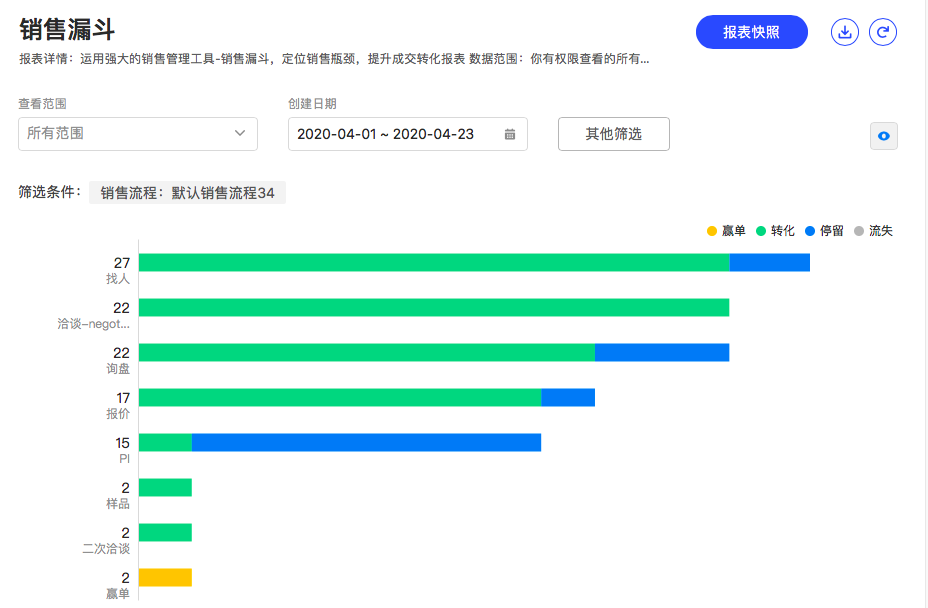Toggle the 流失 legend item
The image size is (928, 608).
873,231
